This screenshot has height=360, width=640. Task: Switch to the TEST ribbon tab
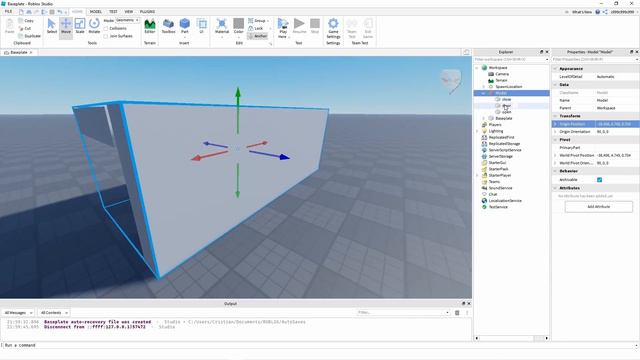(113, 12)
